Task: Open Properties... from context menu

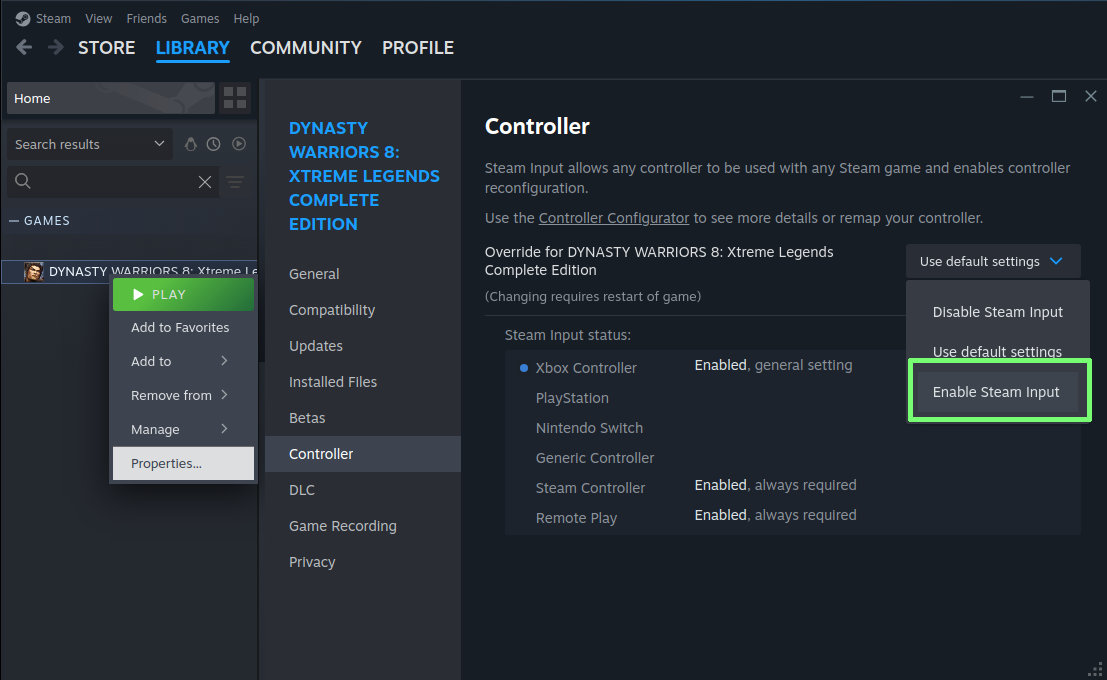Action: pos(183,463)
